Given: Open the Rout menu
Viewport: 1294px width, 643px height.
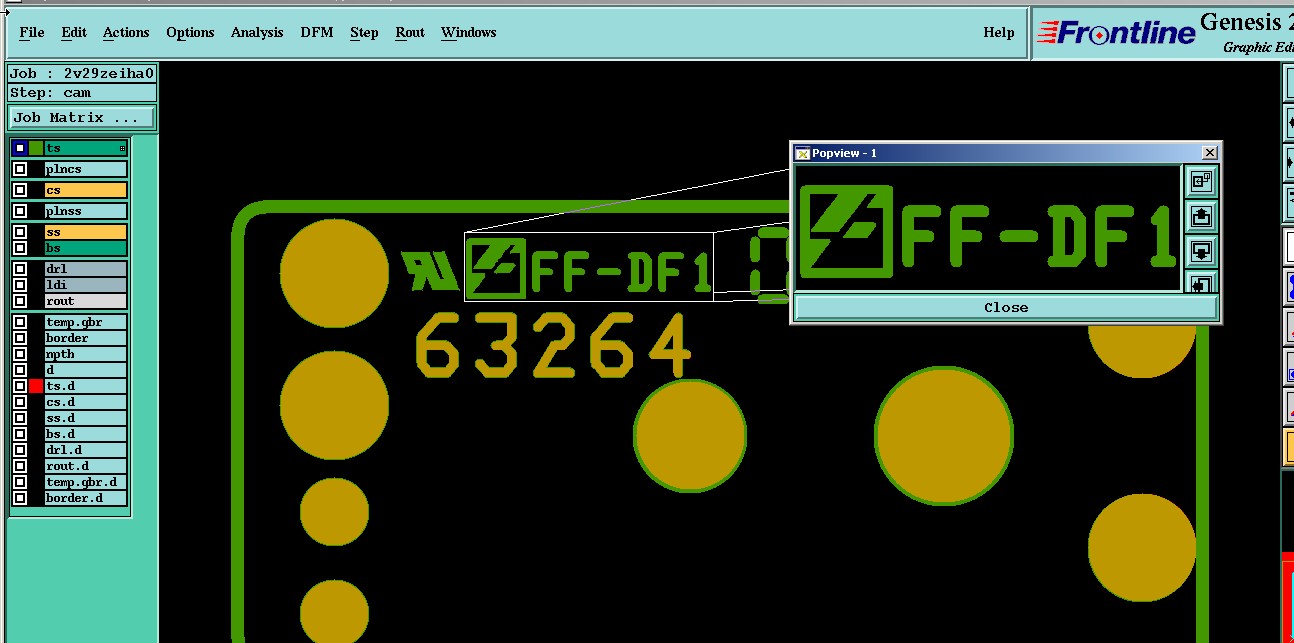Looking at the screenshot, I should pos(410,33).
